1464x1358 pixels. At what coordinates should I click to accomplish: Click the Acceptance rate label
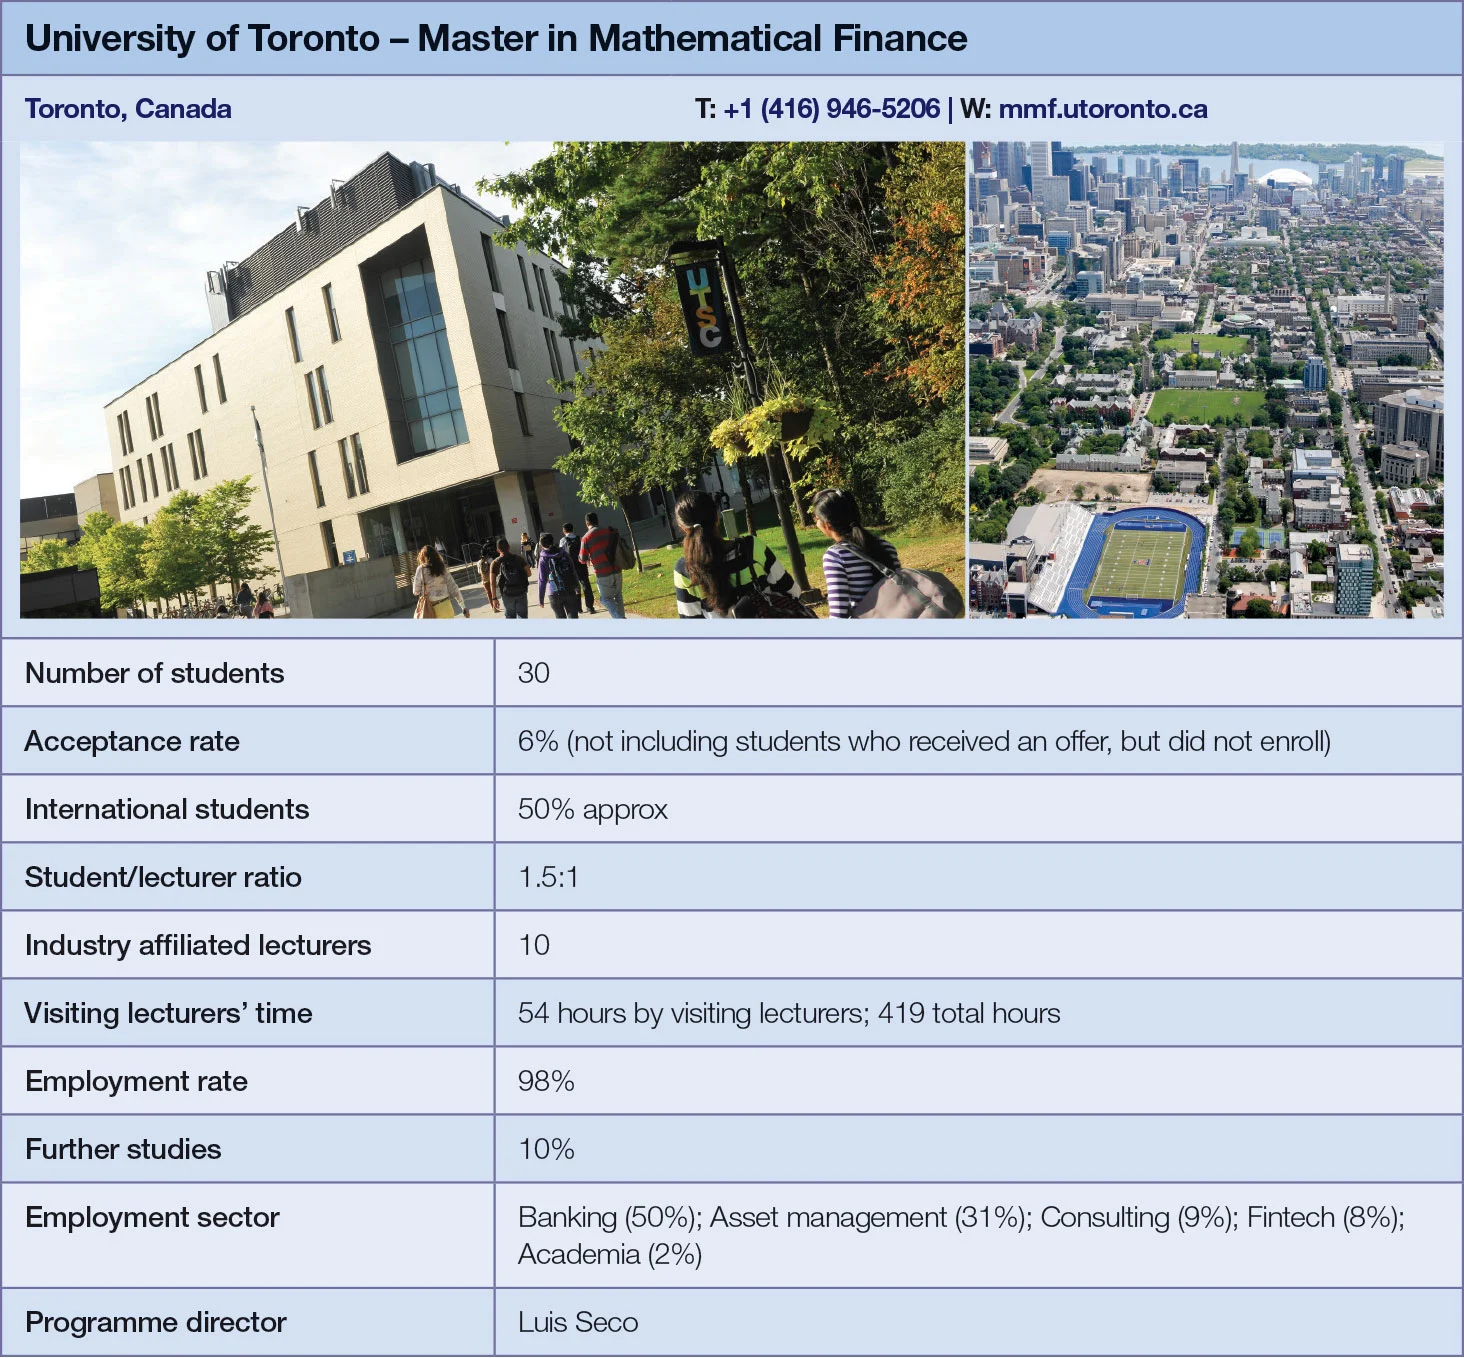(132, 741)
